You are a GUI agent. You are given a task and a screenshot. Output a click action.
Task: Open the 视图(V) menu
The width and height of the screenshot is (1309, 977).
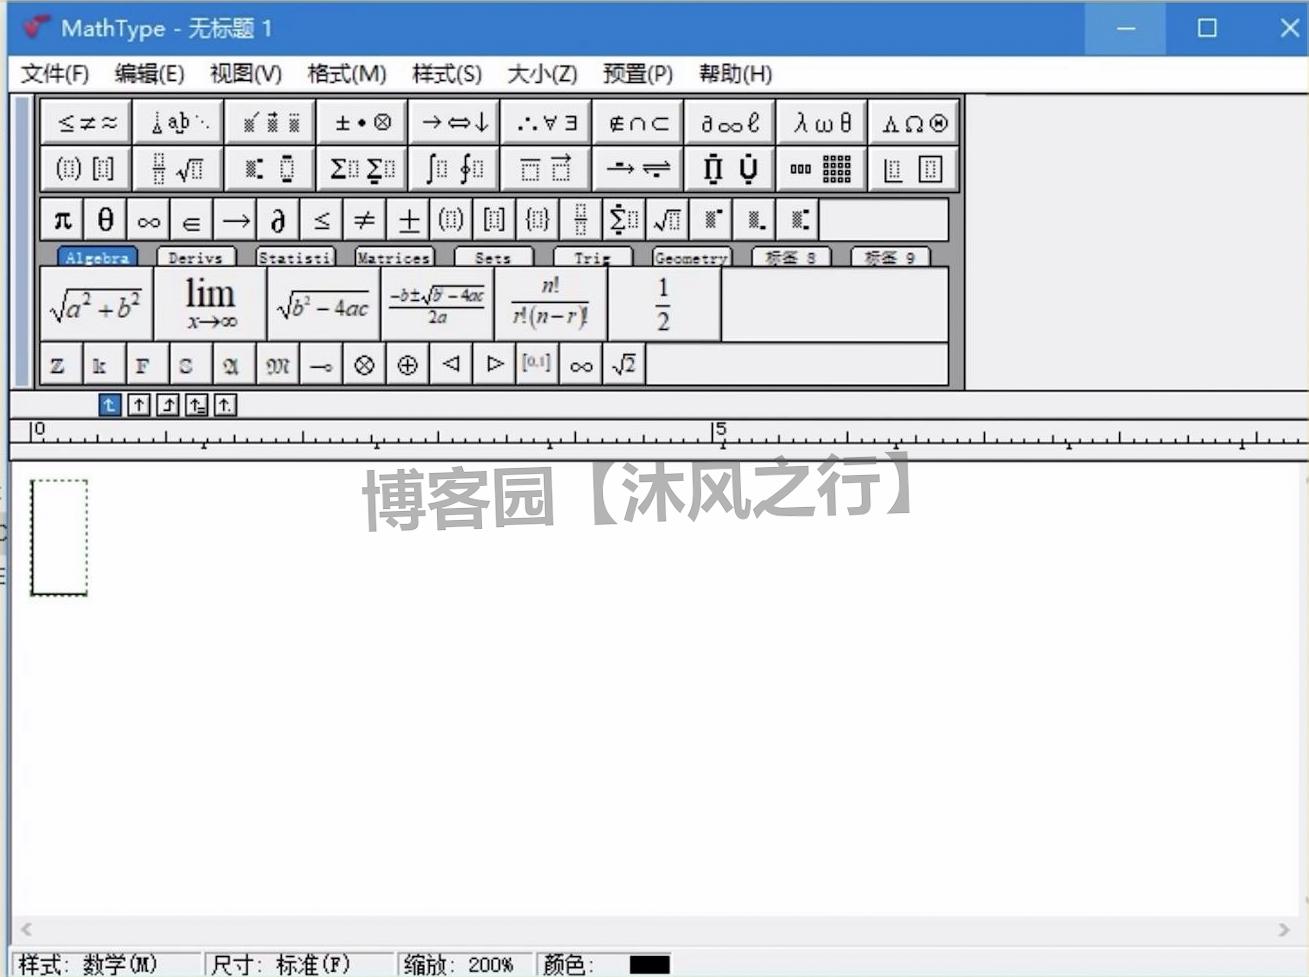tap(246, 74)
